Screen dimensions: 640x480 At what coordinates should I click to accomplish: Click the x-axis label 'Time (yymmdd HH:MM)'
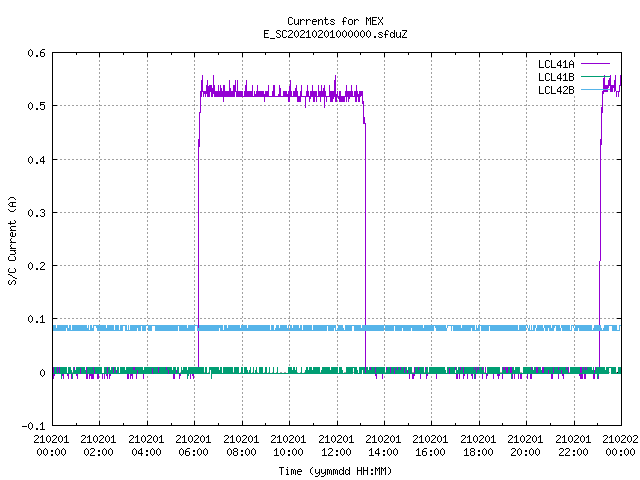(335, 471)
